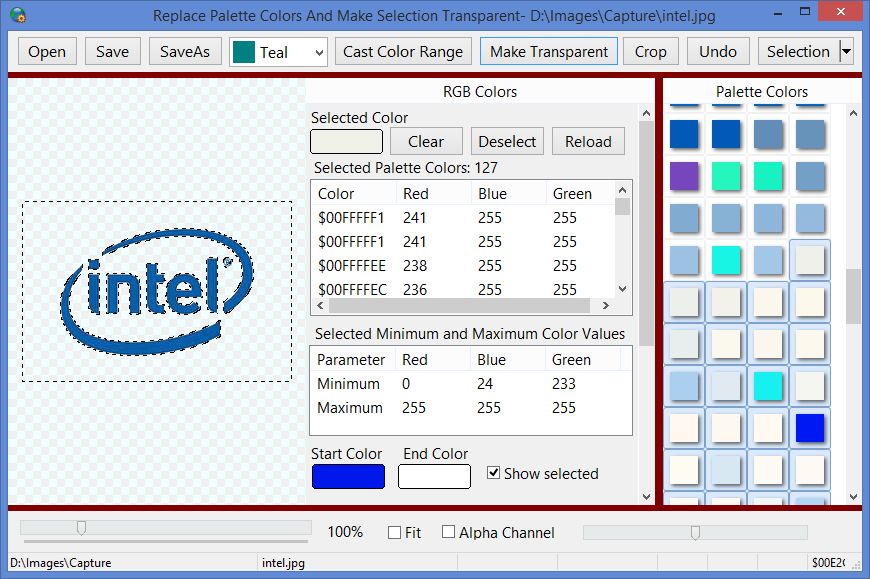
Task: Select the $00FFFFEC color row
Action: point(463,289)
